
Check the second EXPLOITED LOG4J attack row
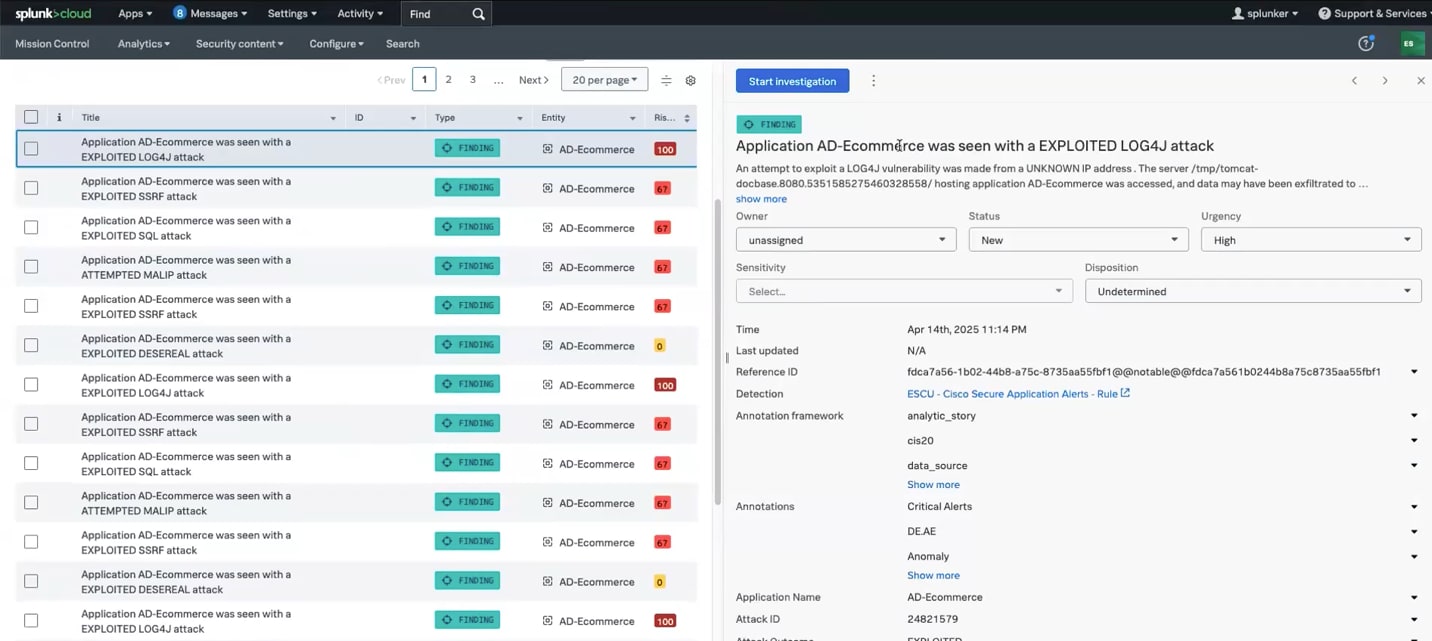(31, 385)
